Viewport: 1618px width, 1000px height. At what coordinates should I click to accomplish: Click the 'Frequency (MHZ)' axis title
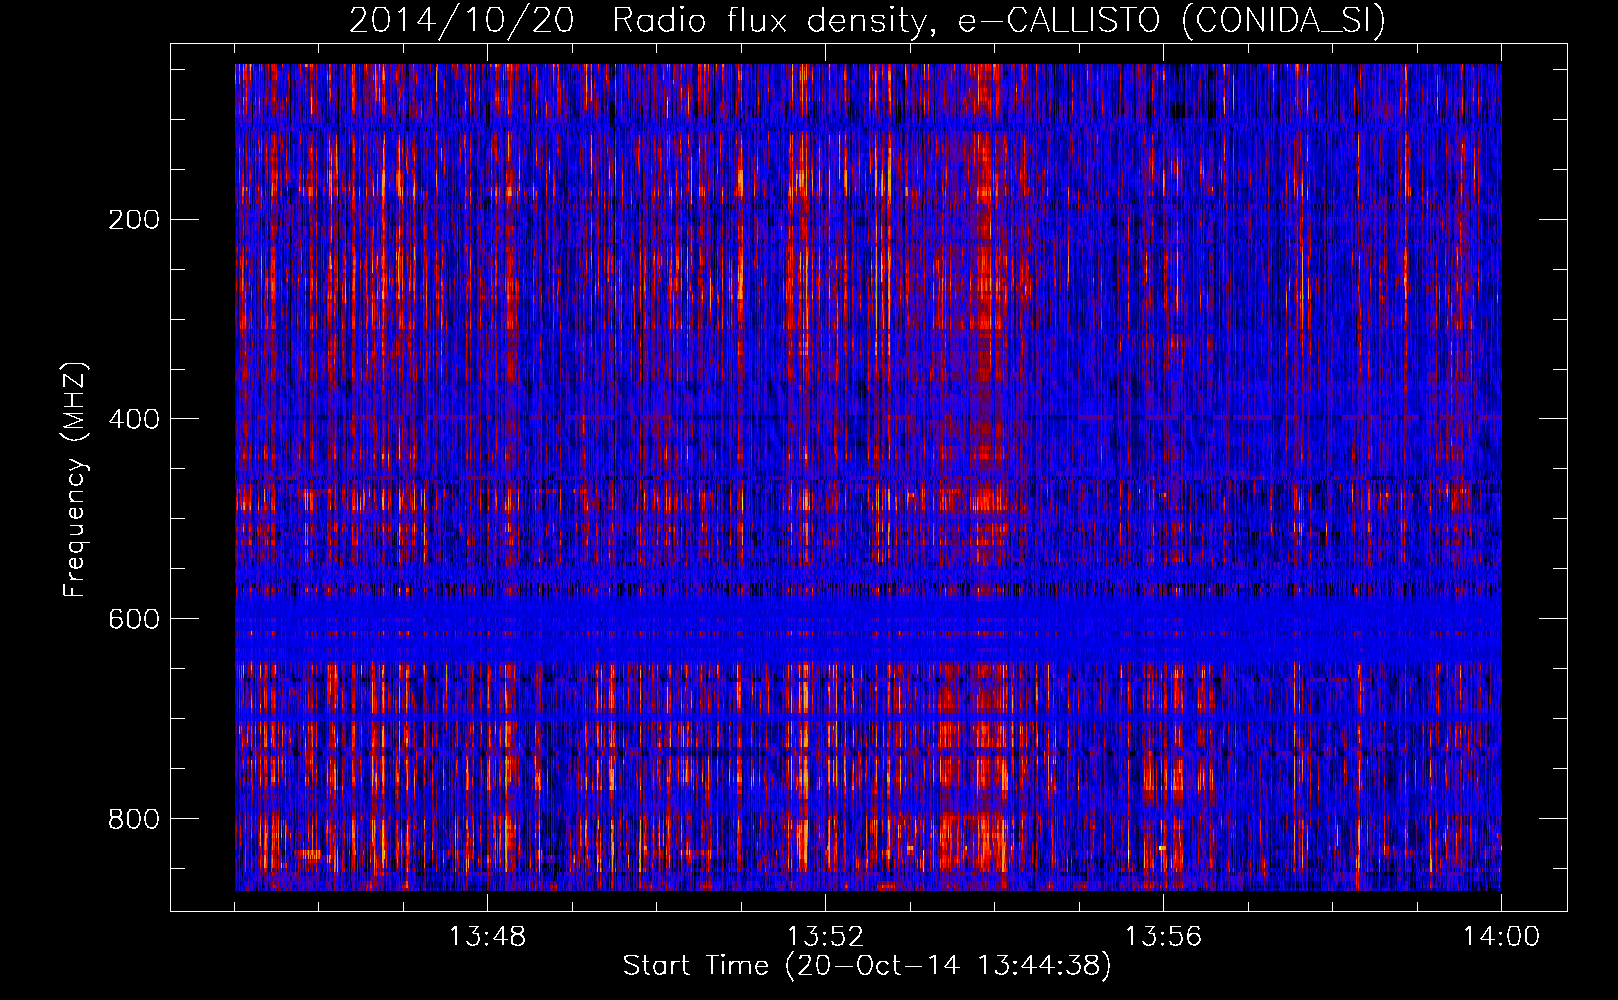(x=76, y=479)
